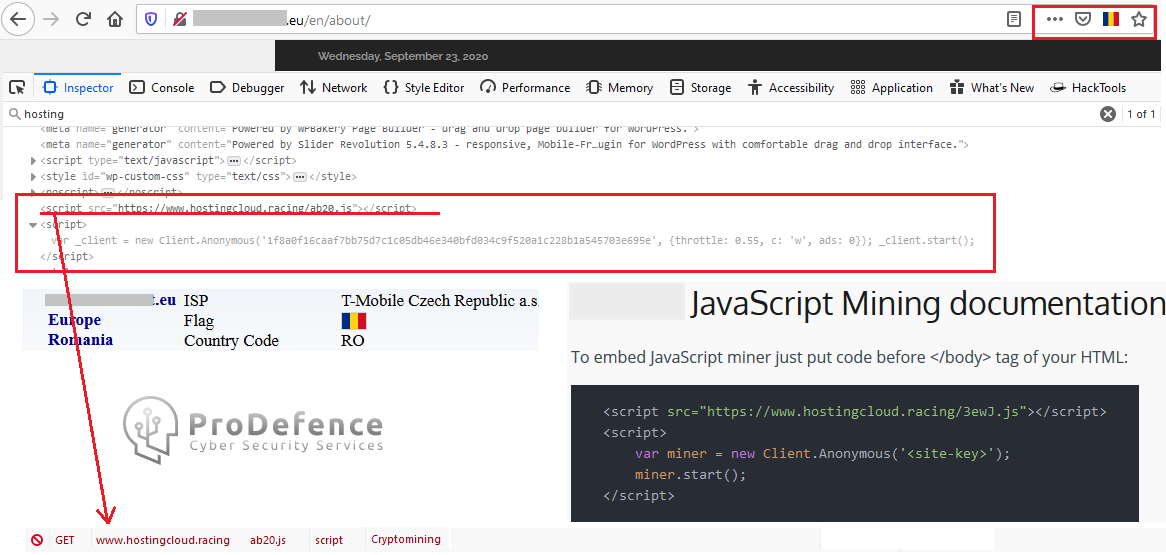Viewport: 1166px width, 555px height.
Task: Expand the text/javascript script node
Action: click(x=33, y=161)
